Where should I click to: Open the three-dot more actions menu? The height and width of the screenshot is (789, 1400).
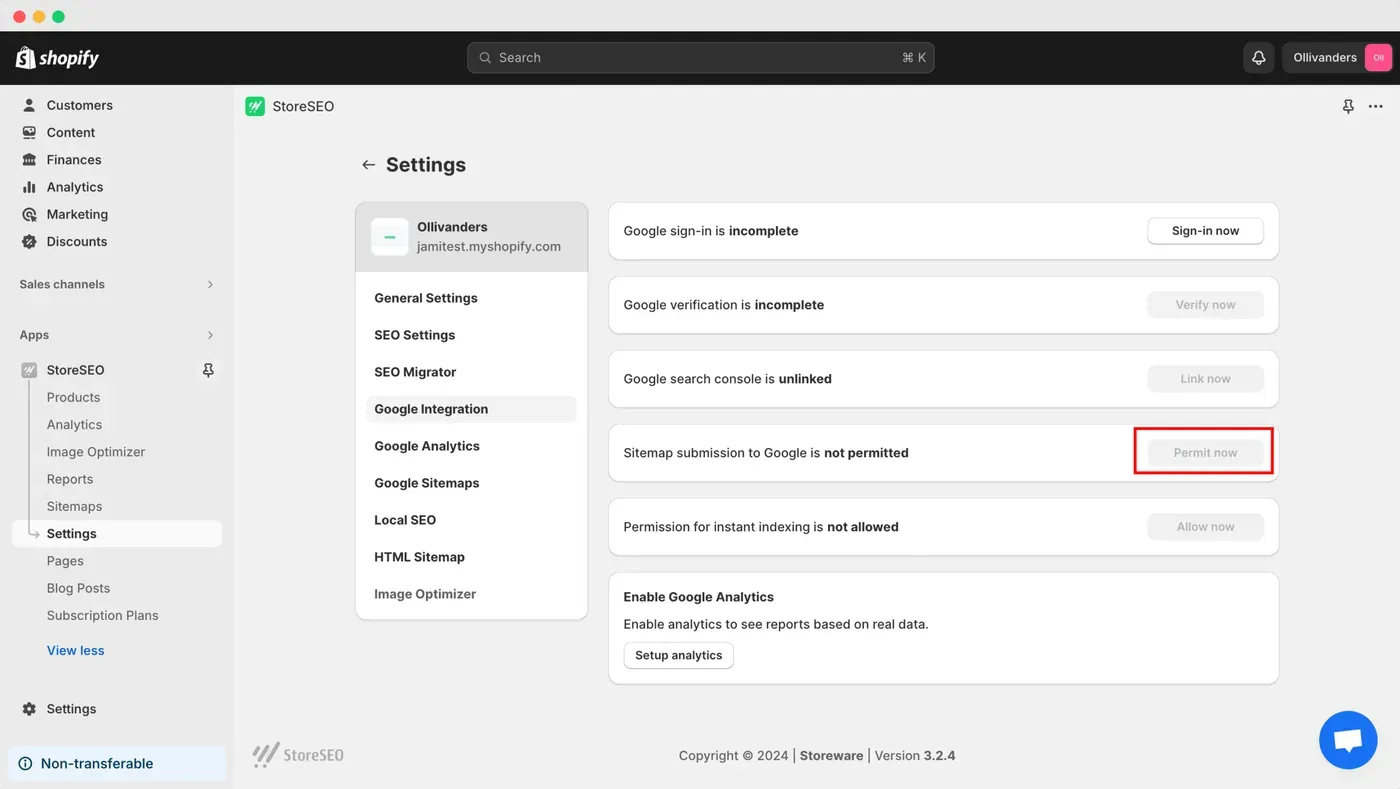[x=1376, y=106]
